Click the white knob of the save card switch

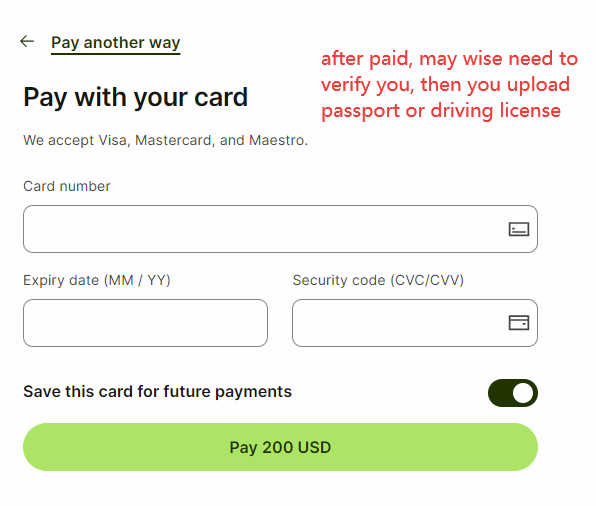coord(523,393)
